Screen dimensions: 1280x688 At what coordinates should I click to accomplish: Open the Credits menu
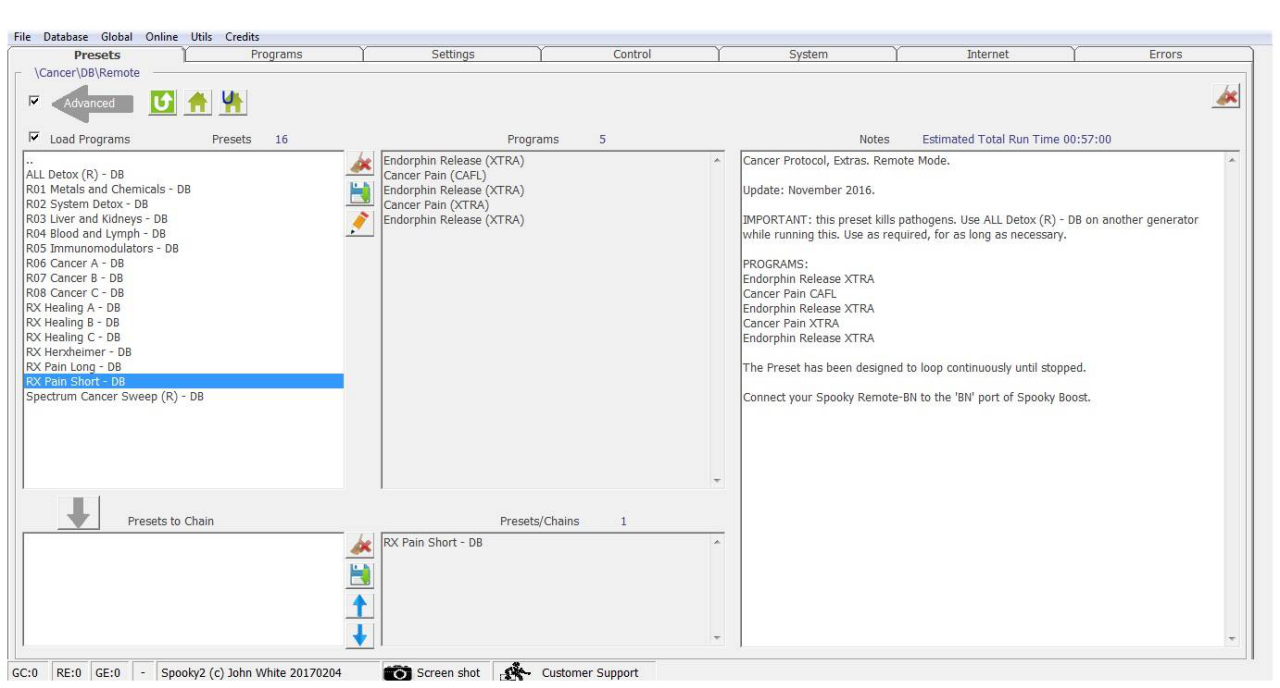pos(242,38)
